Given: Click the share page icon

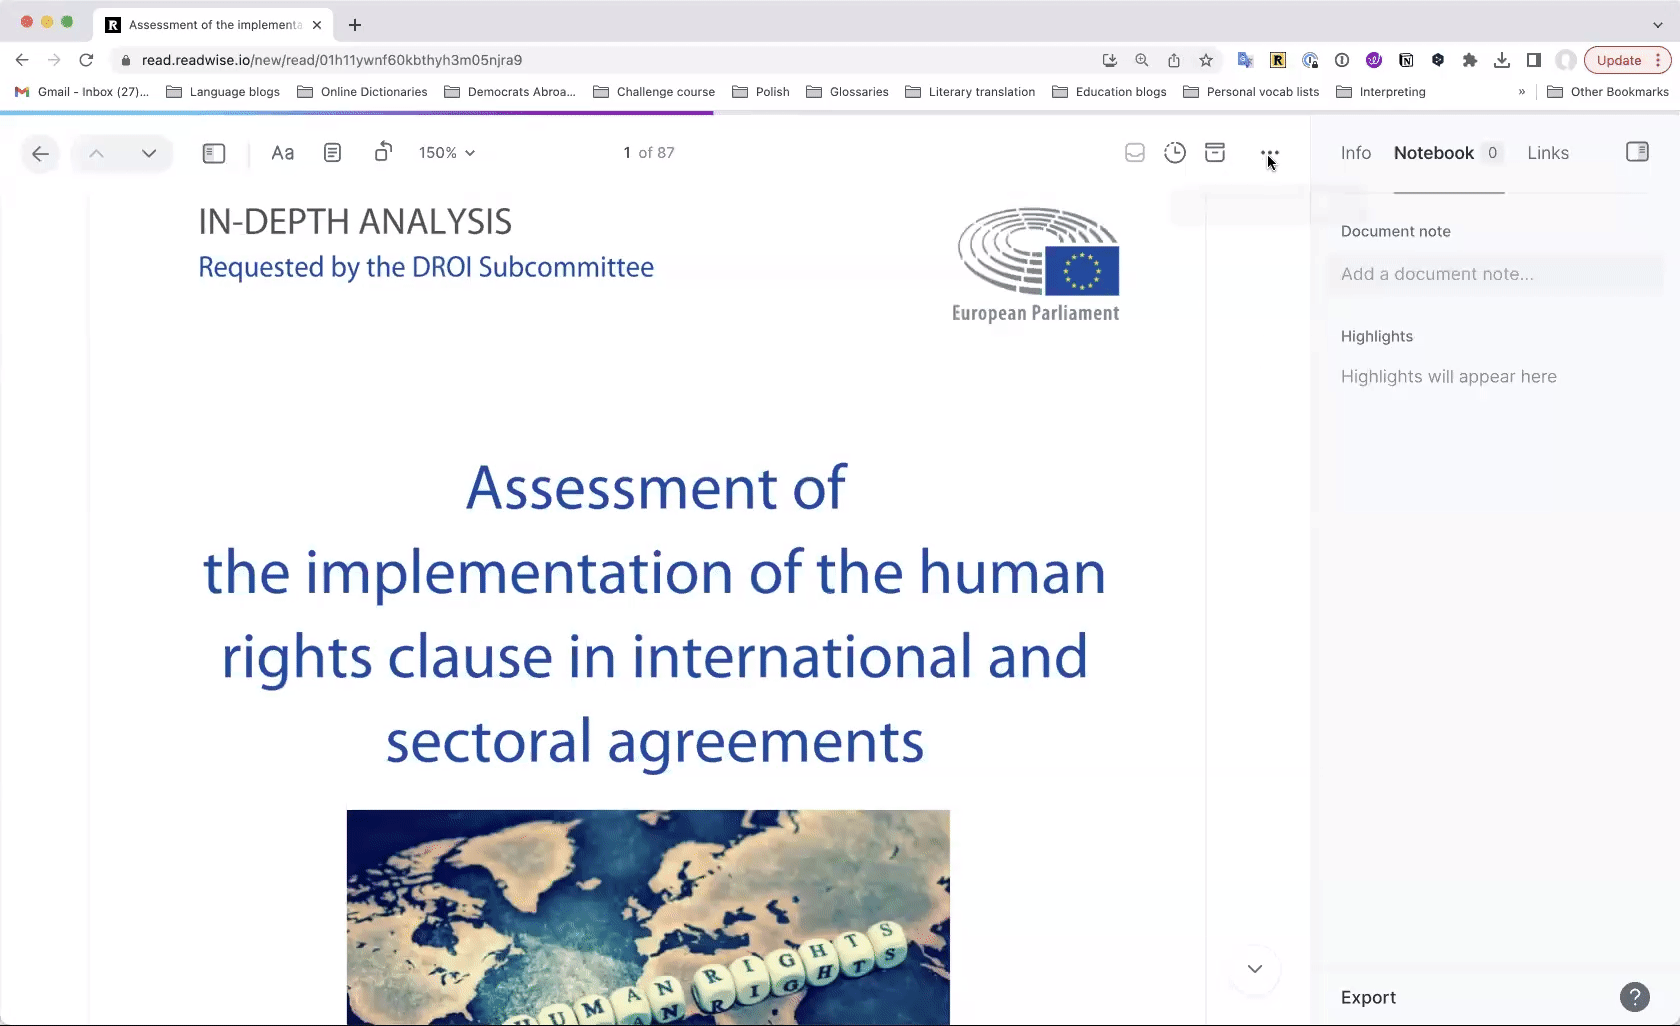Looking at the screenshot, I should (1174, 60).
